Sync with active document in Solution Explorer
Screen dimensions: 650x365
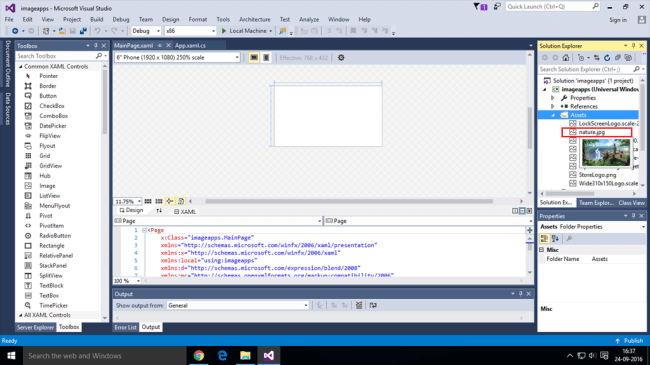(x=597, y=58)
